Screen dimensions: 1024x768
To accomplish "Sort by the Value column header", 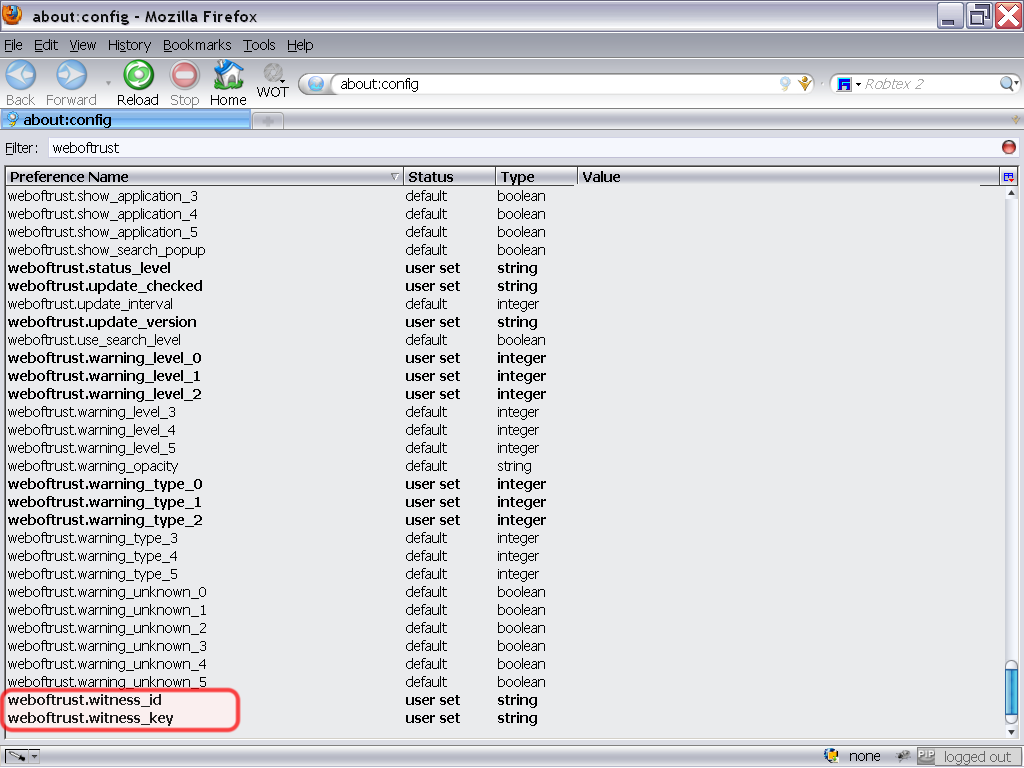I will click(788, 177).
